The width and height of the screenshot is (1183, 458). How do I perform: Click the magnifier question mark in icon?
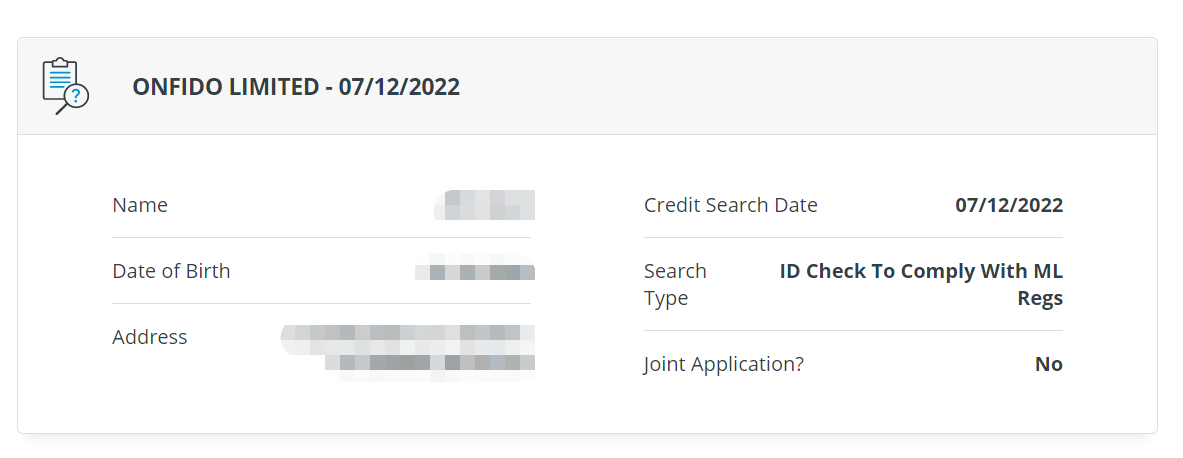76,96
